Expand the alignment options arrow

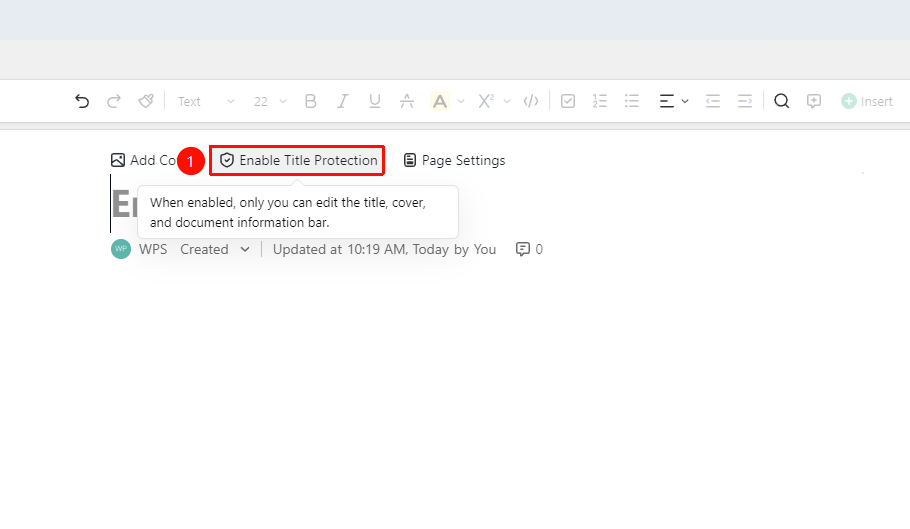coord(685,102)
